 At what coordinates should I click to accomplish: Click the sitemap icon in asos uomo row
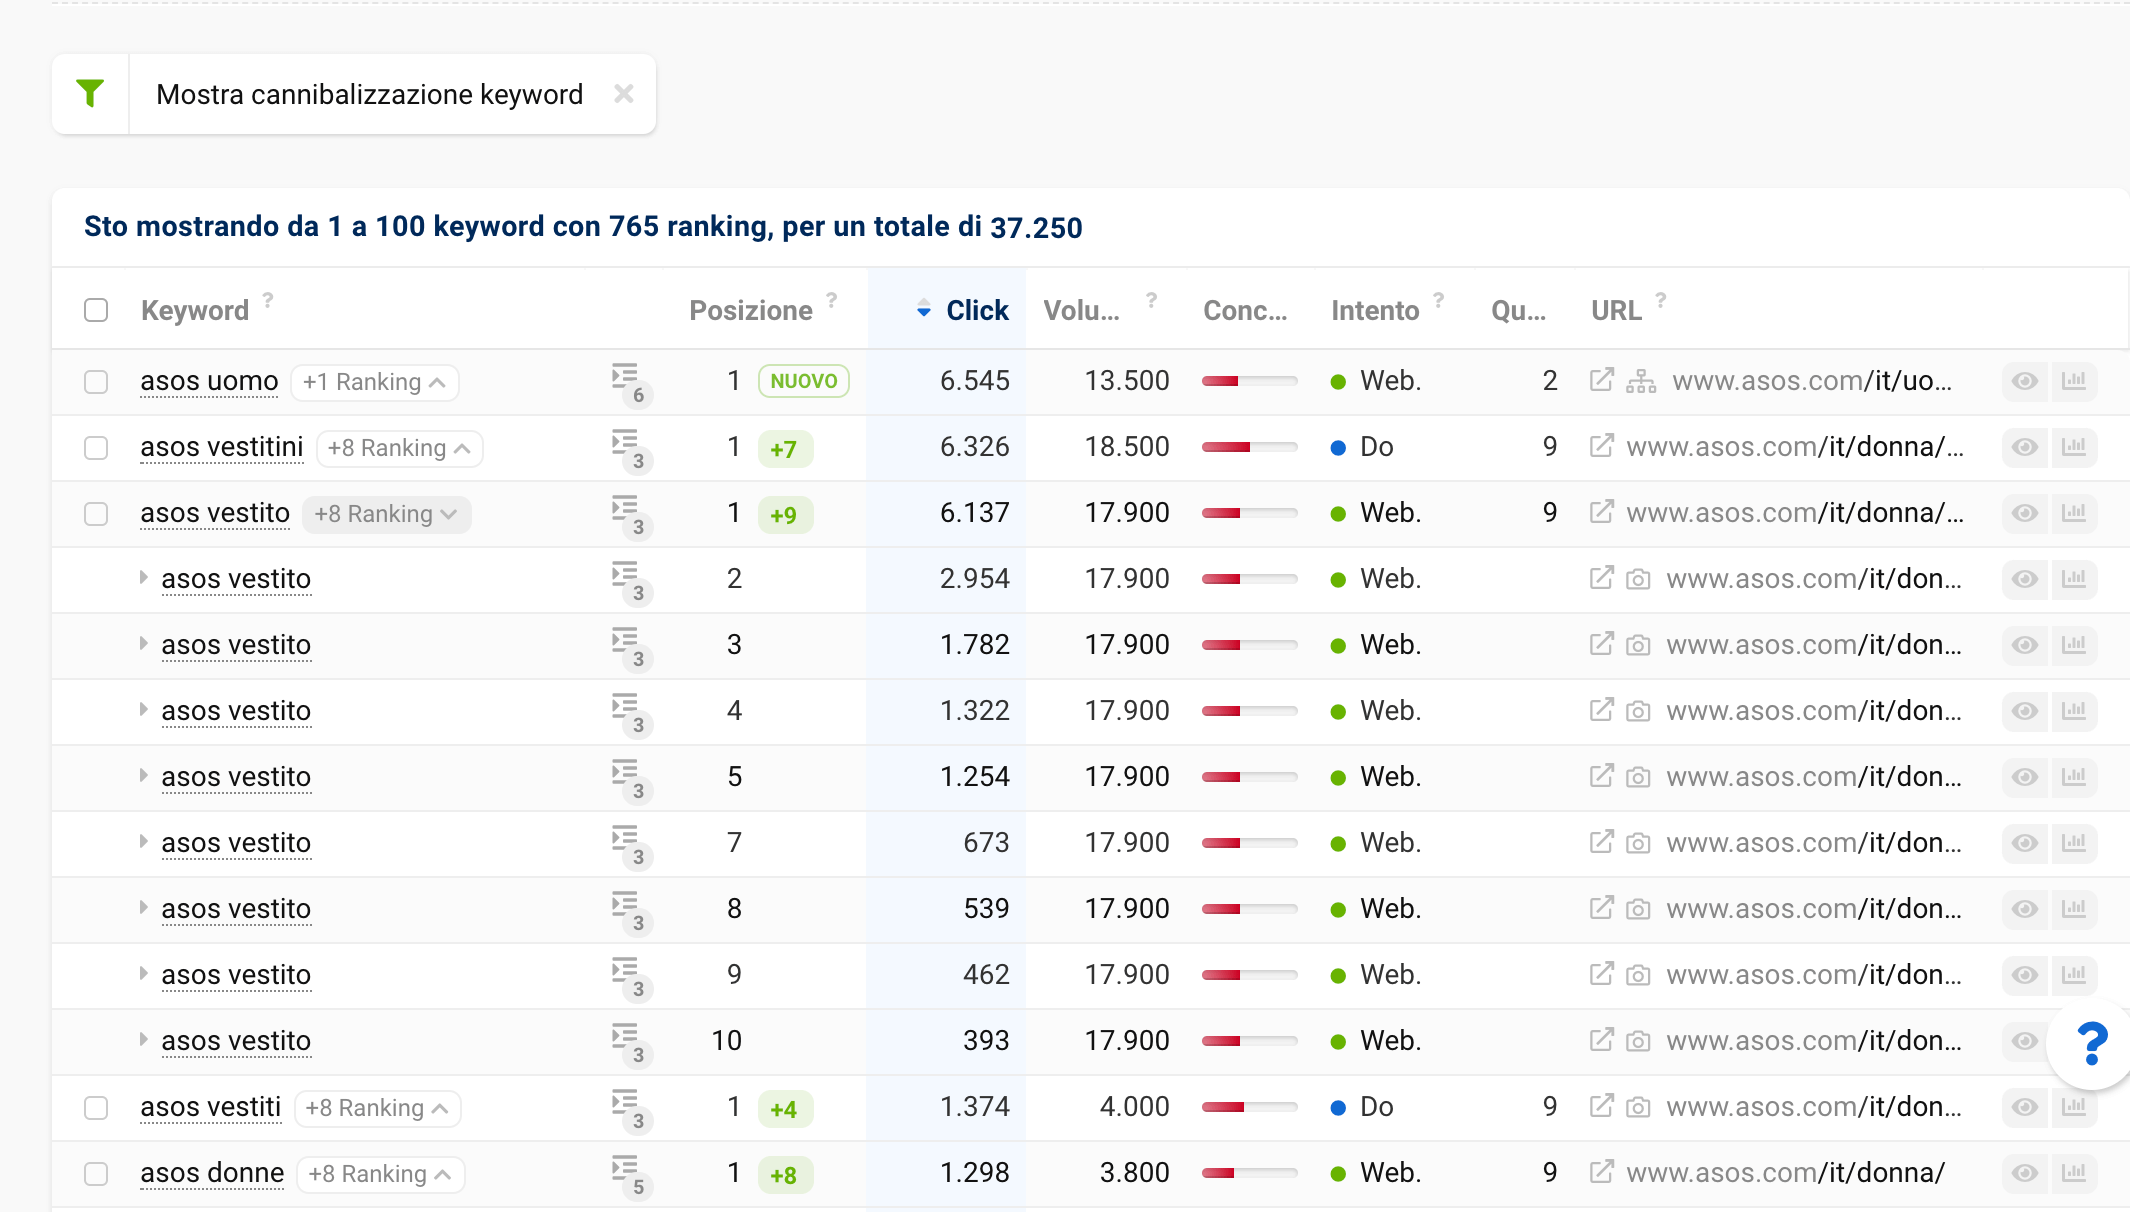coord(1640,381)
